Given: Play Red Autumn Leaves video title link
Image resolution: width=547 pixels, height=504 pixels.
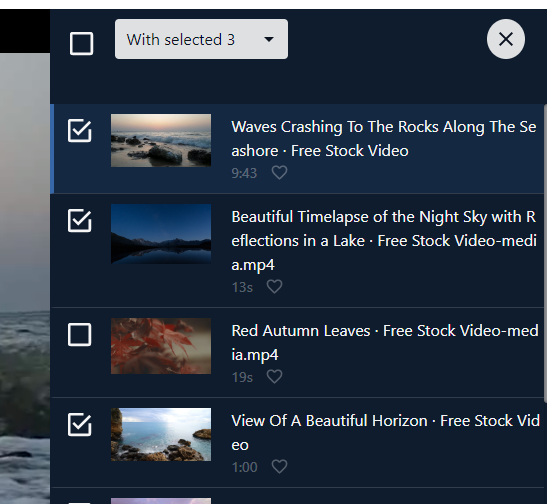Looking at the screenshot, I should point(384,343).
